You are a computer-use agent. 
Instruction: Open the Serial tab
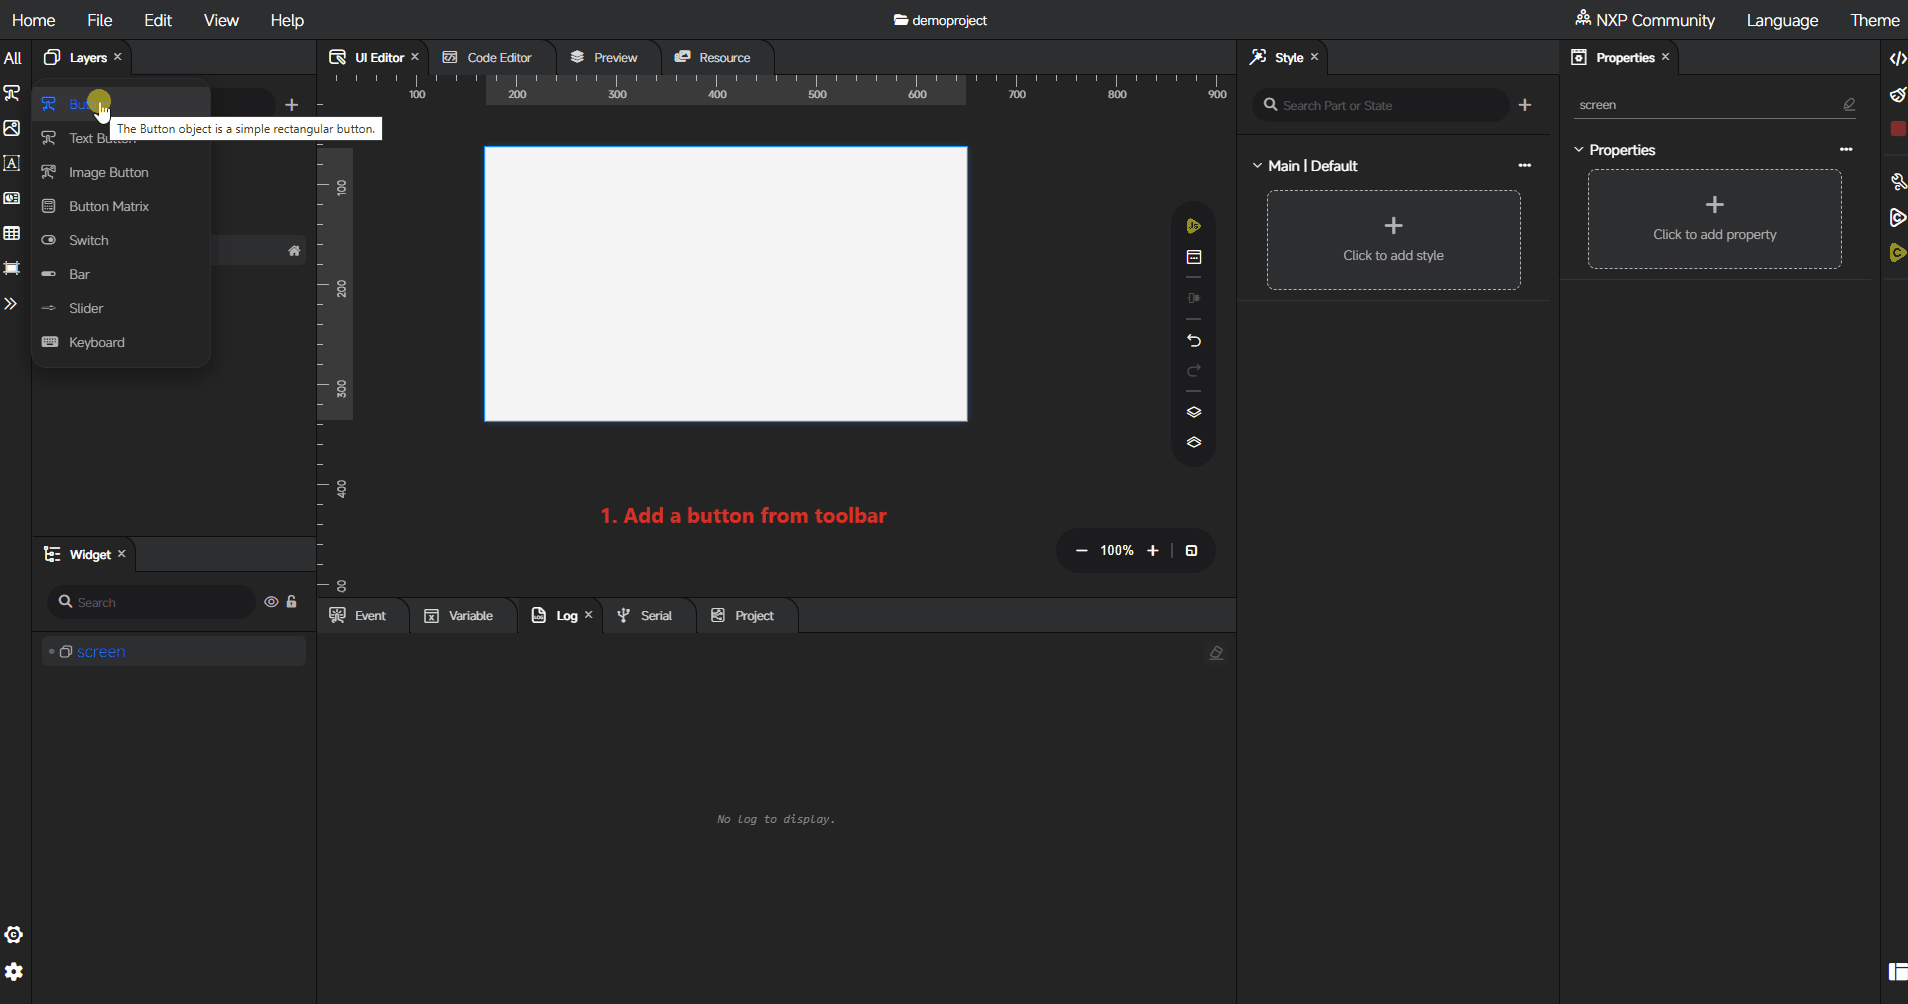point(645,615)
